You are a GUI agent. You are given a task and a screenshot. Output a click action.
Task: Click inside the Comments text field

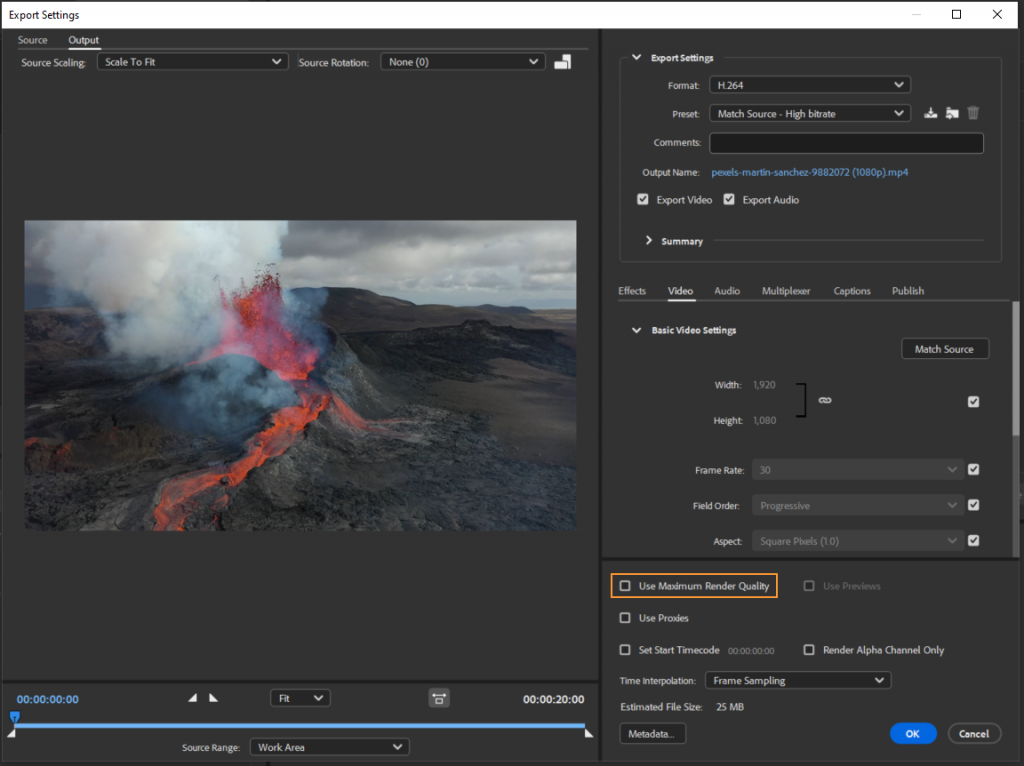click(845, 142)
